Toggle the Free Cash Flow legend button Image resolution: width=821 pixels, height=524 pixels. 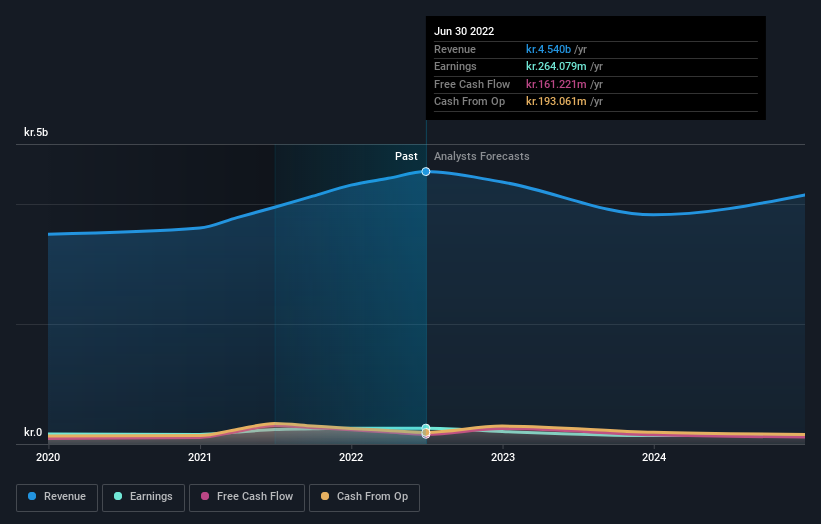(247, 497)
